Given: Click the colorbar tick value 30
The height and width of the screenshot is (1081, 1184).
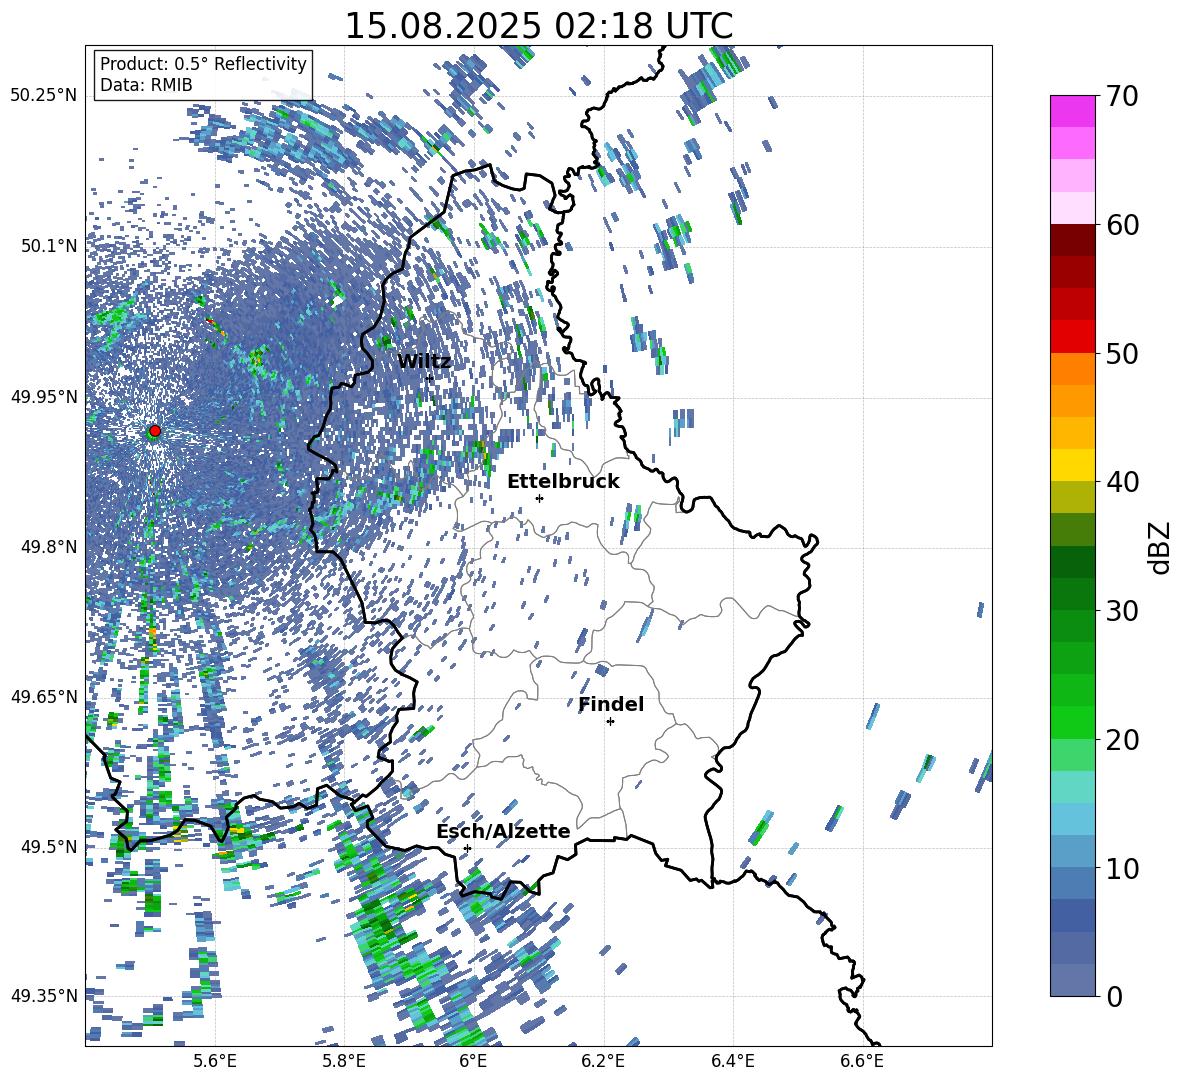Looking at the screenshot, I should click(x=1121, y=611).
